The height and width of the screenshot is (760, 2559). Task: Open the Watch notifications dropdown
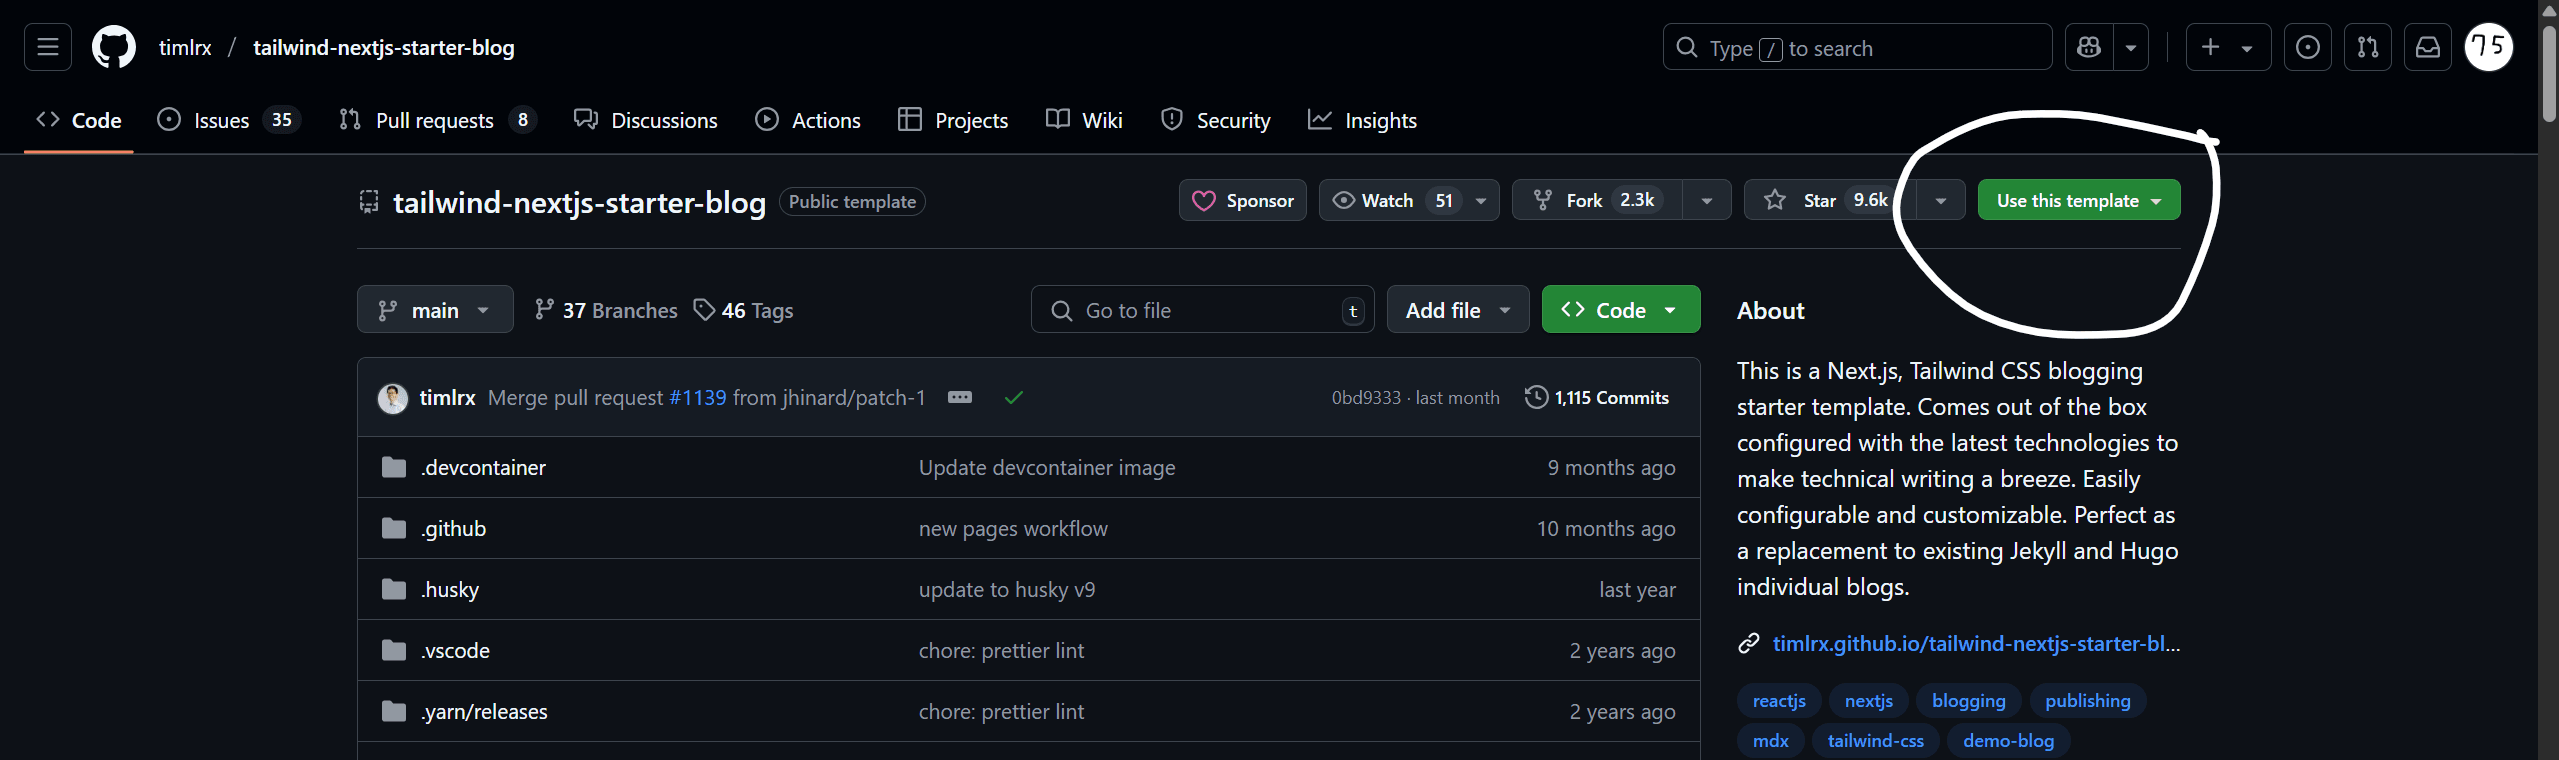point(1409,200)
